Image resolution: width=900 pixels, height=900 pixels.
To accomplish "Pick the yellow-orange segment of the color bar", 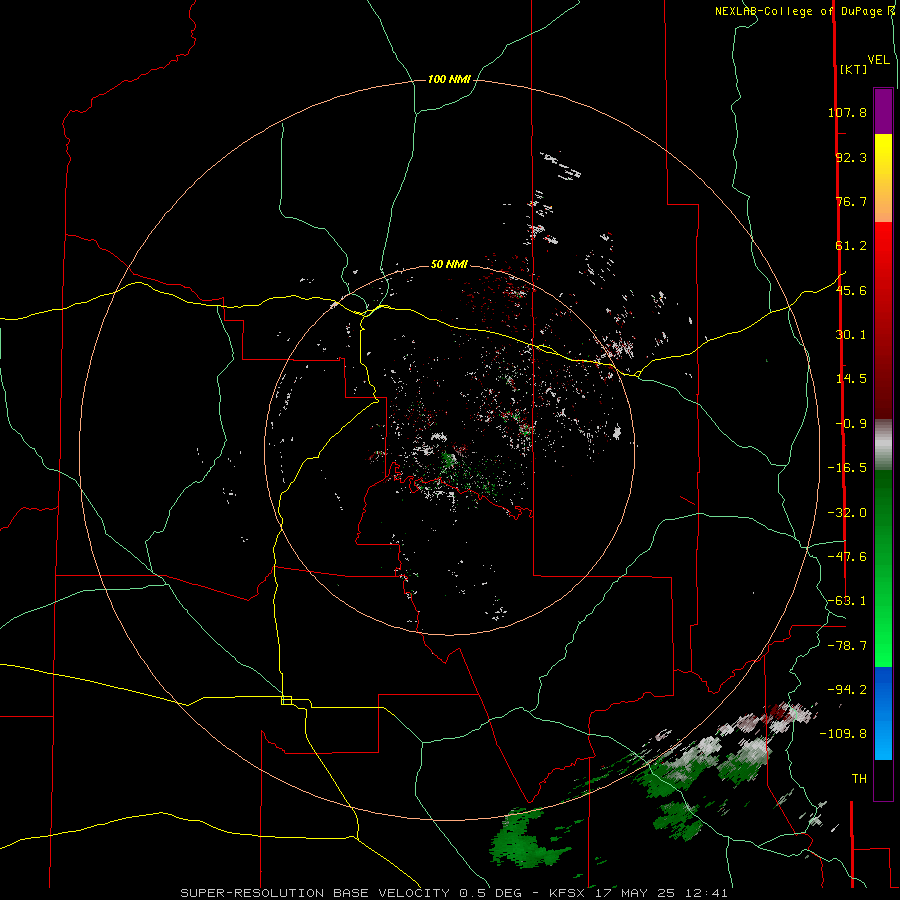I will click(x=883, y=178).
